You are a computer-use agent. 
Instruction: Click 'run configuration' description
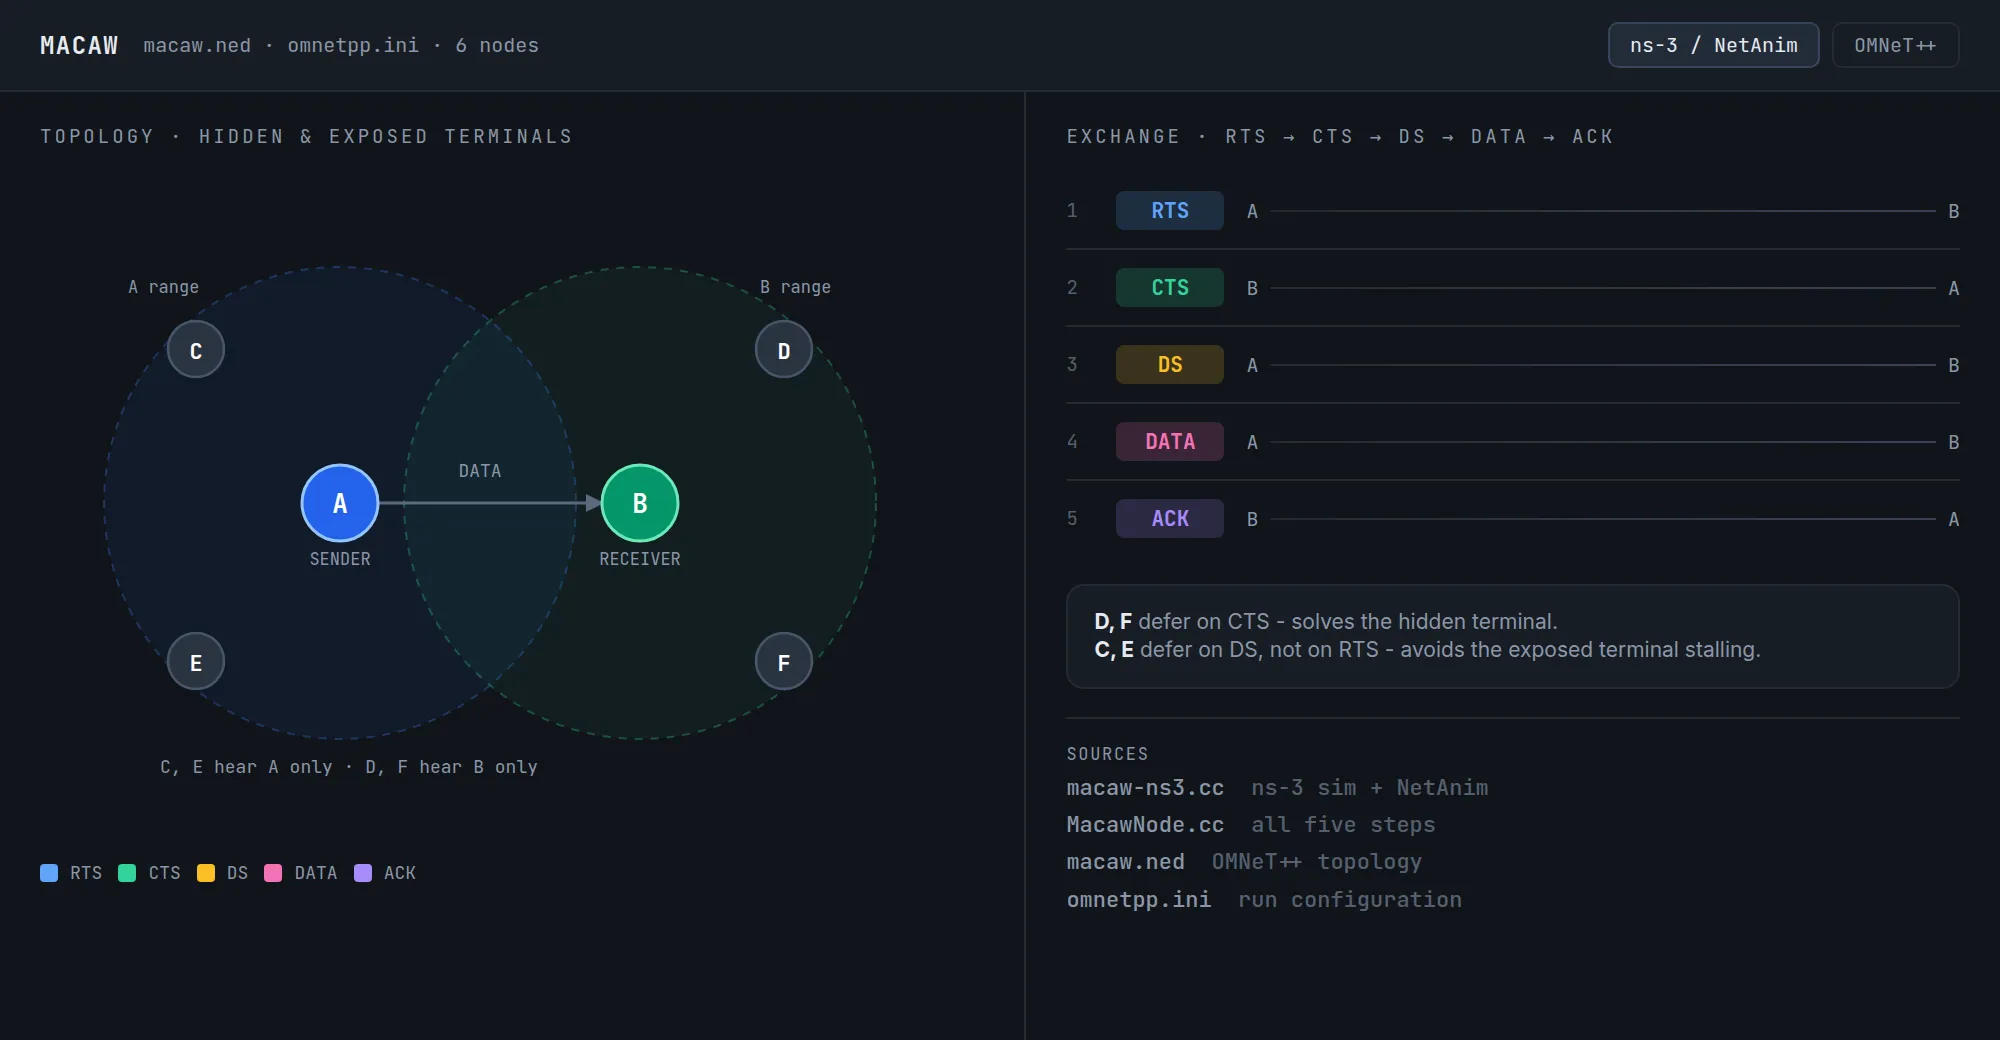click(1350, 900)
